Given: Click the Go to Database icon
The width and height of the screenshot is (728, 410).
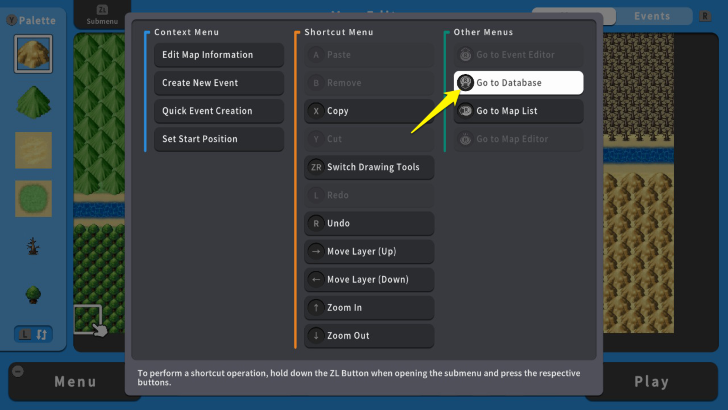Looking at the screenshot, I should coord(465,83).
